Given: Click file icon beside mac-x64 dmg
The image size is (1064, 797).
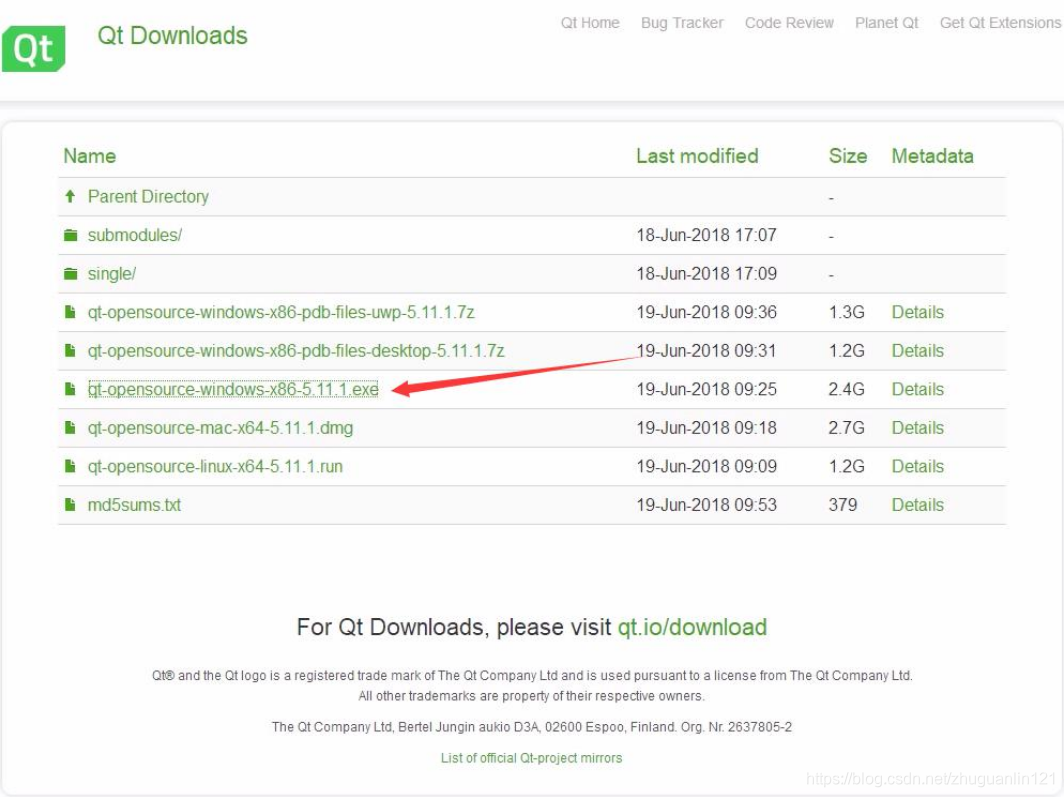Looking at the screenshot, I should point(70,428).
